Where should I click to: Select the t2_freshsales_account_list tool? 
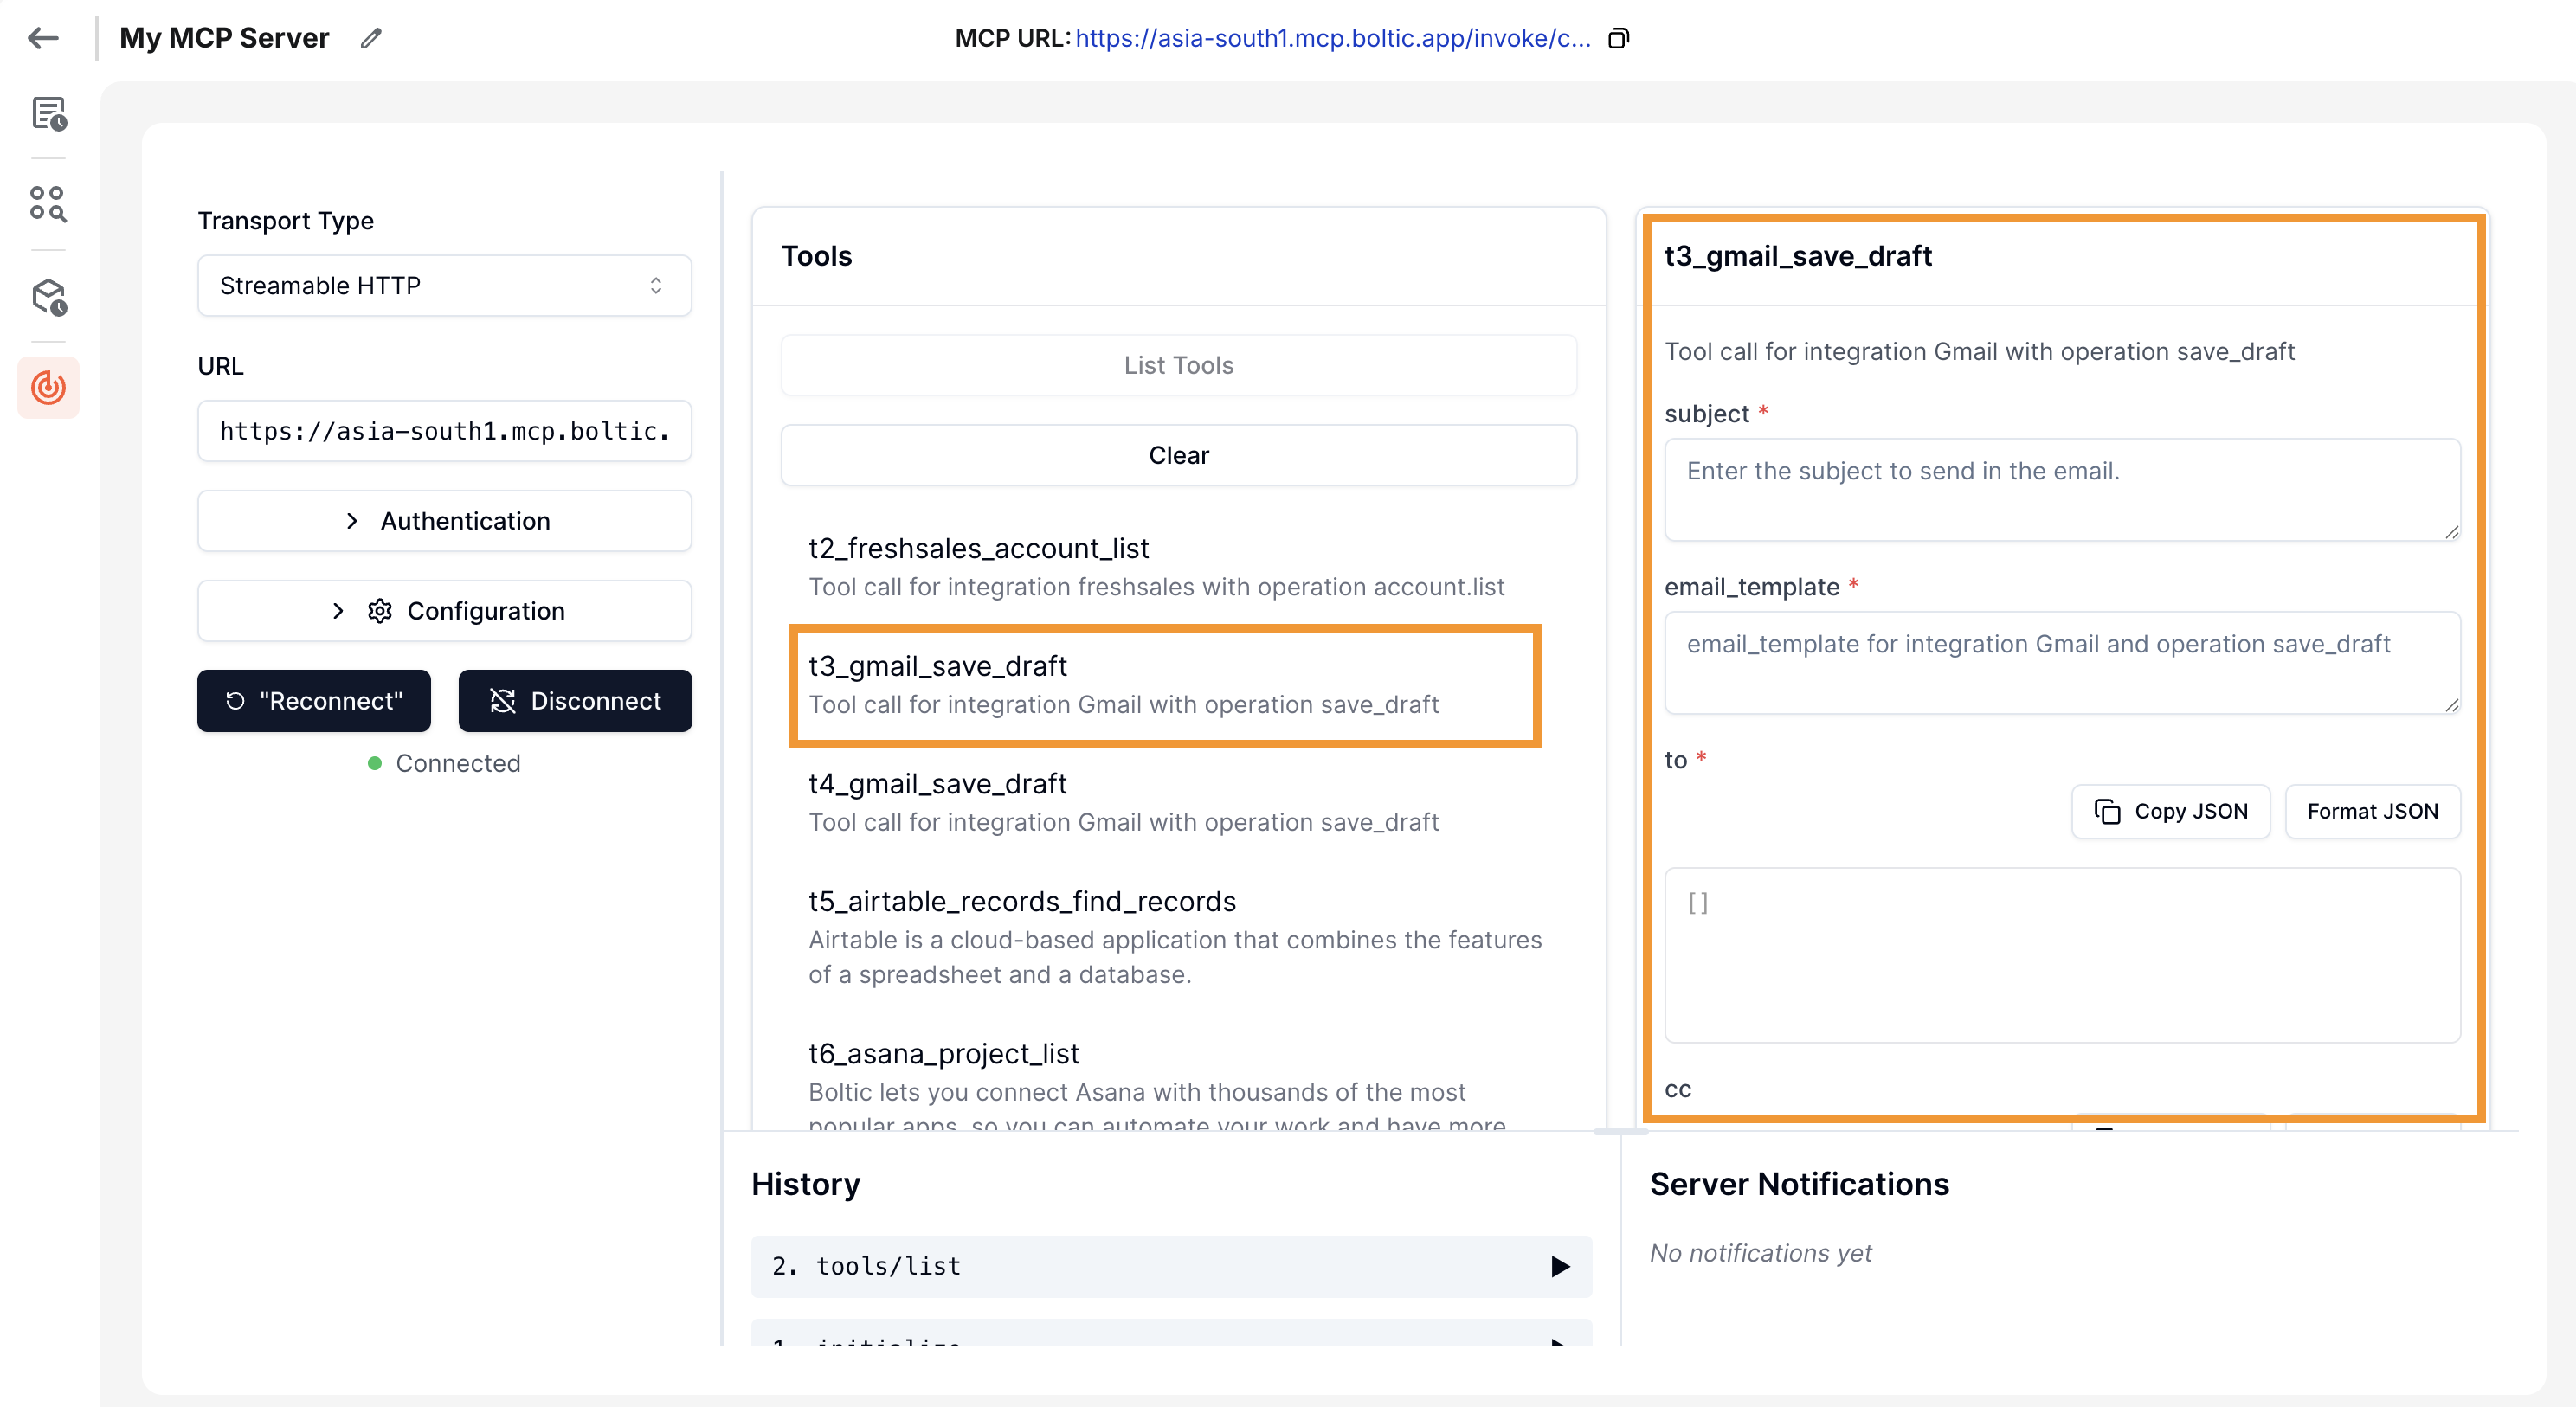[1155, 567]
